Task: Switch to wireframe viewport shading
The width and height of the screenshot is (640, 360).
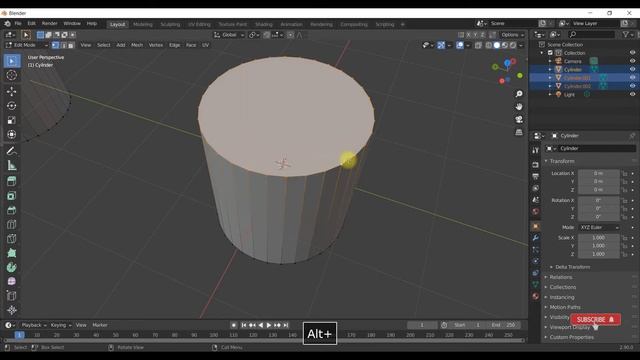Action: click(x=489, y=45)
